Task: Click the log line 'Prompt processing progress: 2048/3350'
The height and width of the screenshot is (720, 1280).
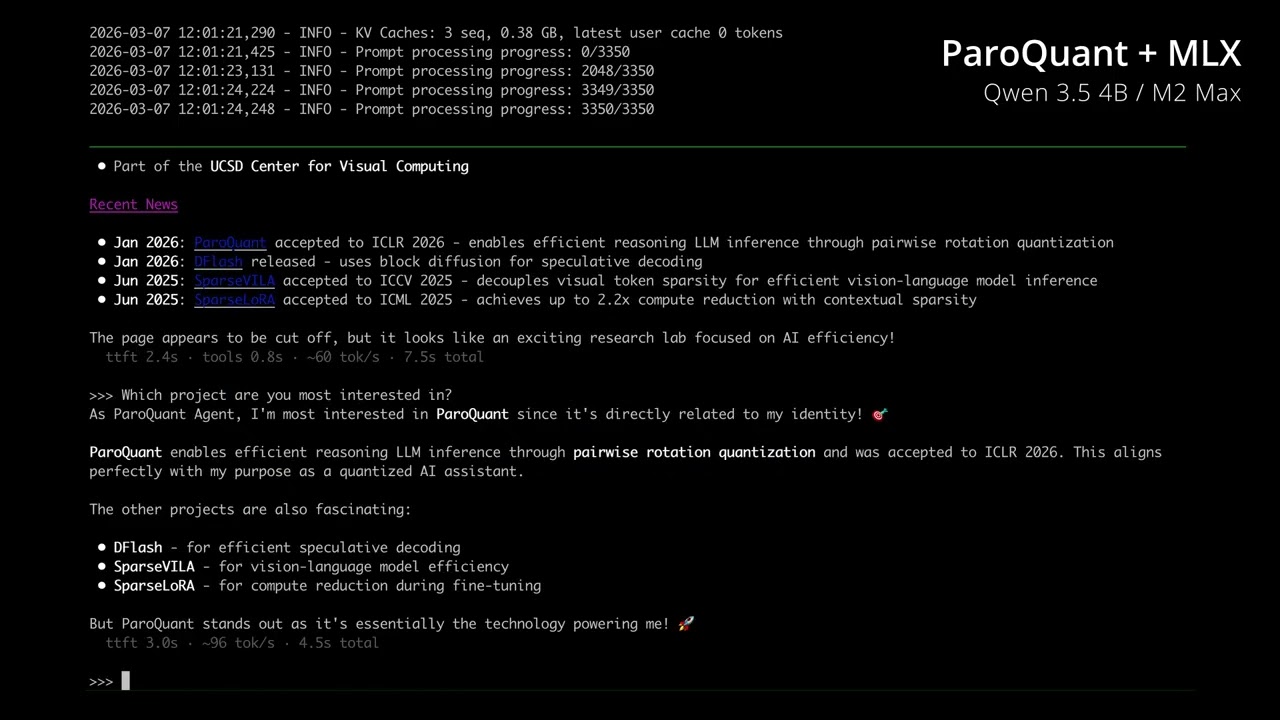Action: (371, 71)
